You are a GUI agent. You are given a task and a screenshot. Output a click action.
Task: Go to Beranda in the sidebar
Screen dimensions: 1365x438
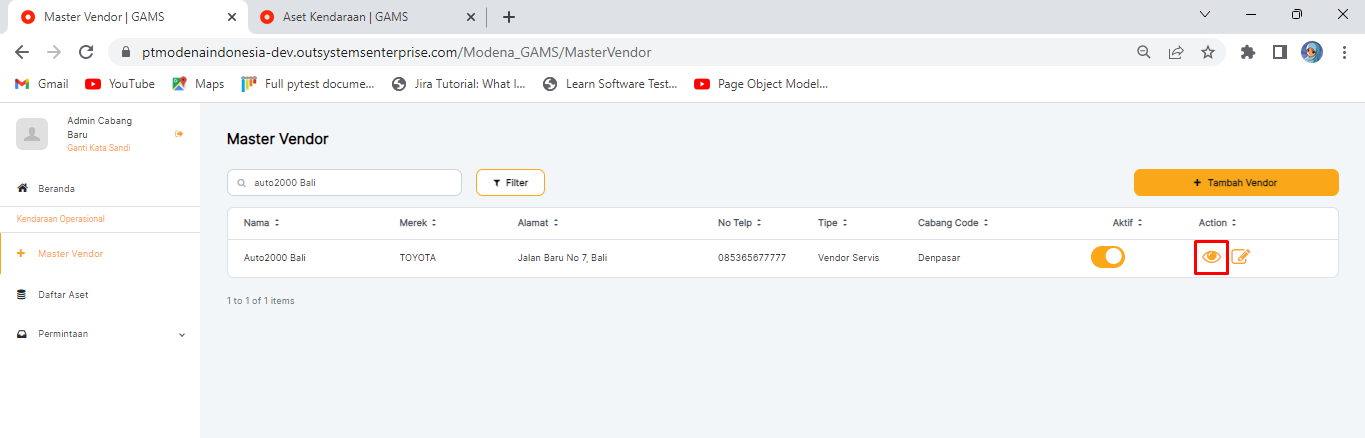56,188
